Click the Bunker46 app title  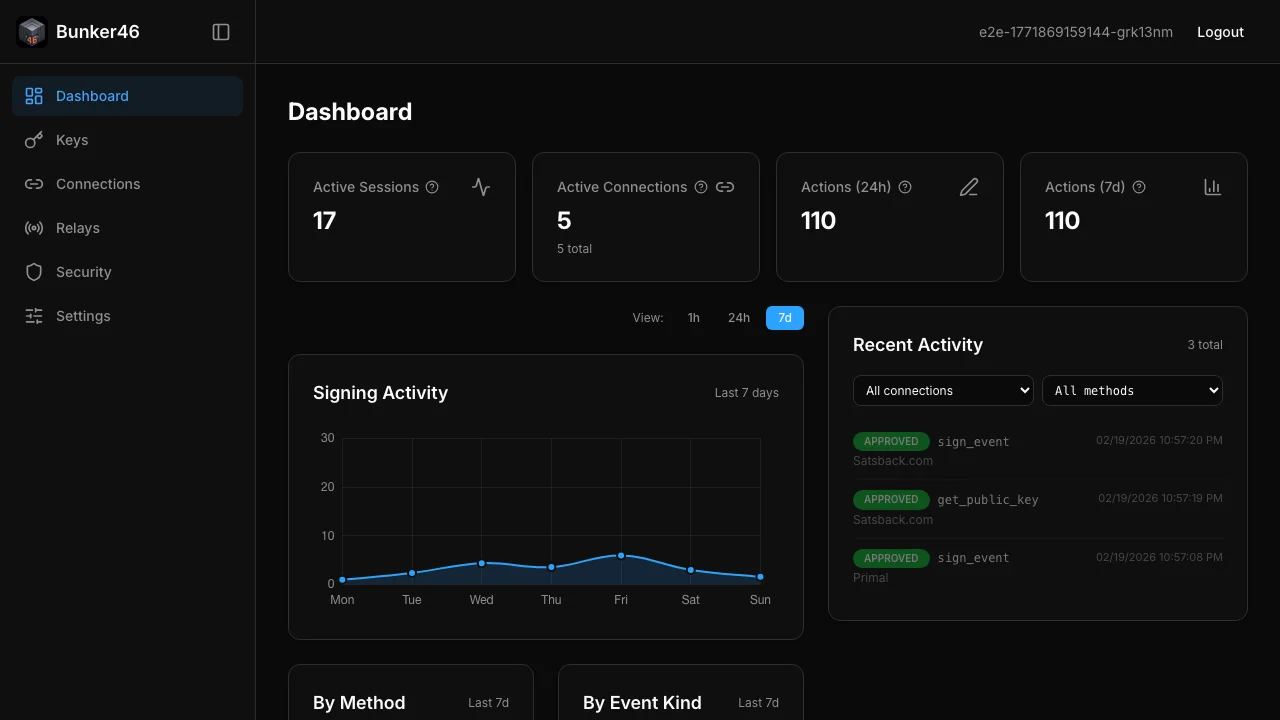[97, 31]
